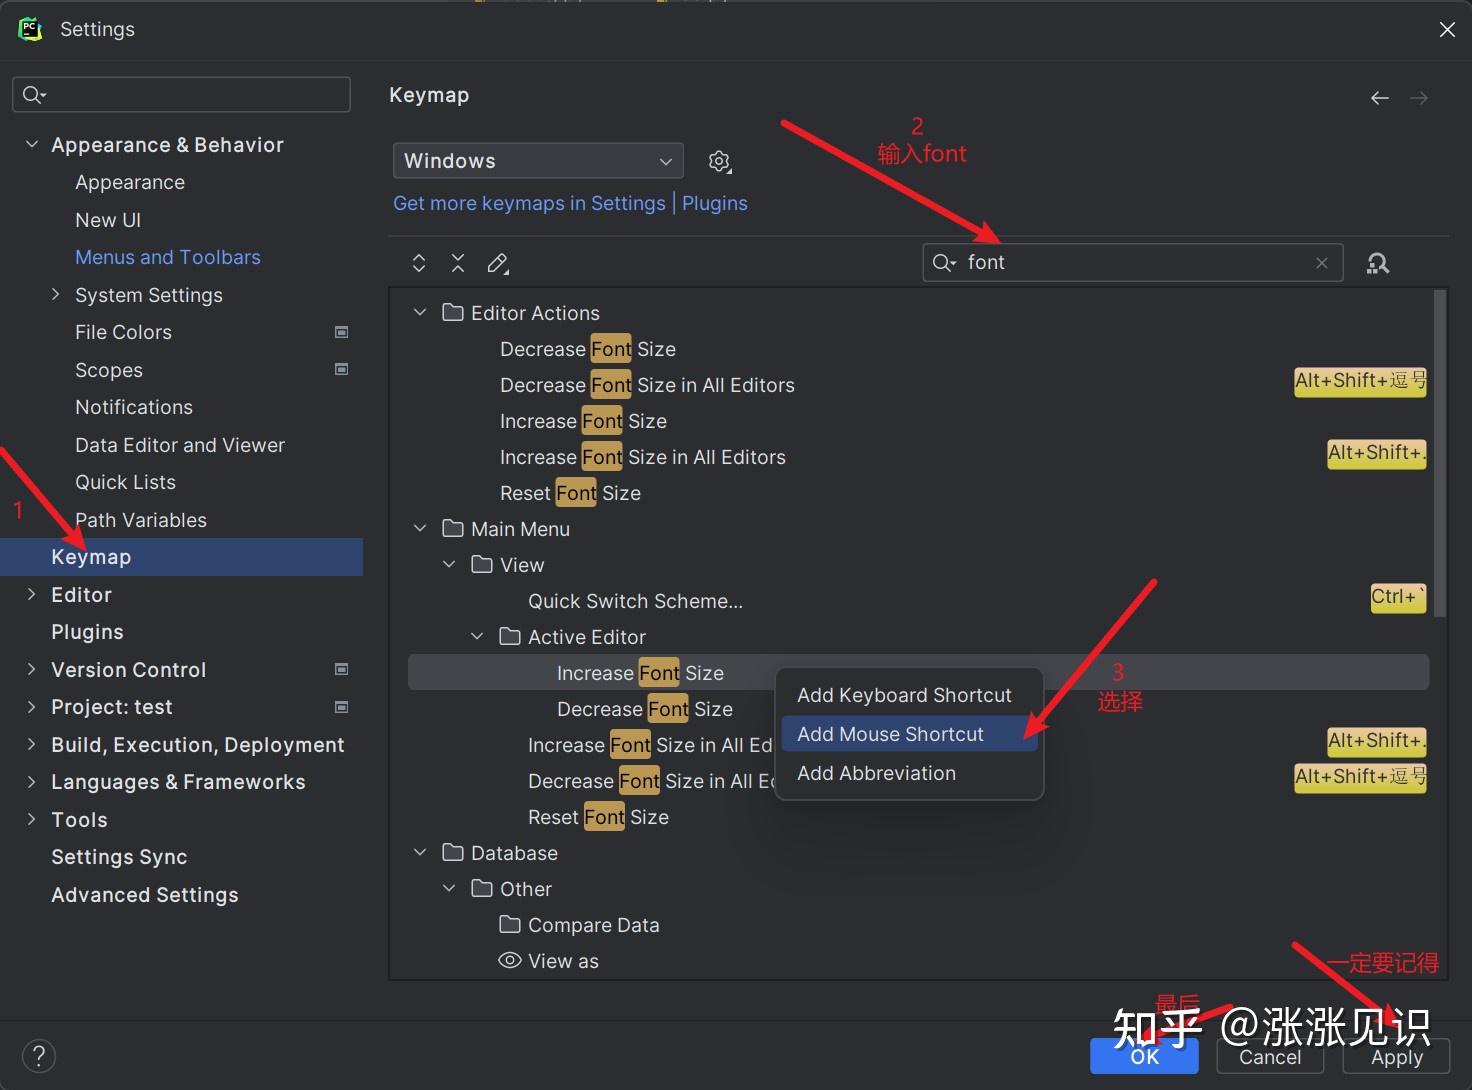Click the PyCharm logo in title bar
1472x1090 pixels.
[31, 29]
